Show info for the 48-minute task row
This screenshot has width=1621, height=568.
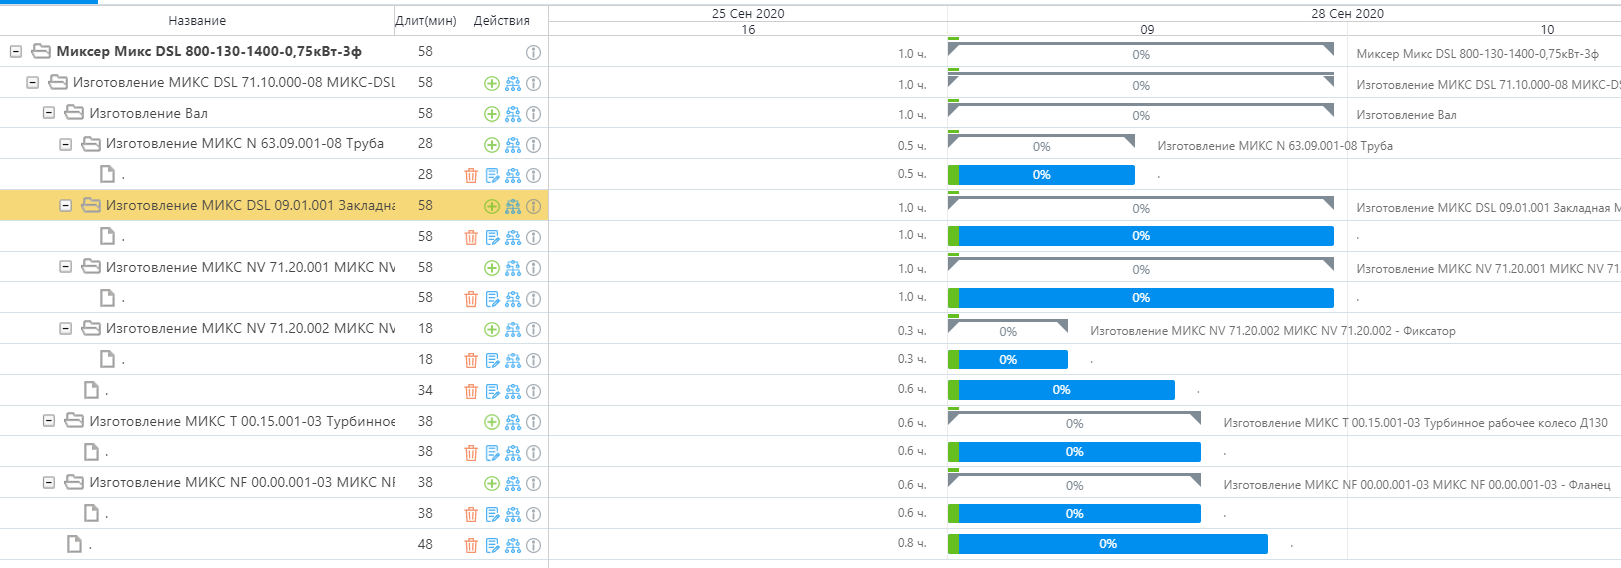(533, 545)
